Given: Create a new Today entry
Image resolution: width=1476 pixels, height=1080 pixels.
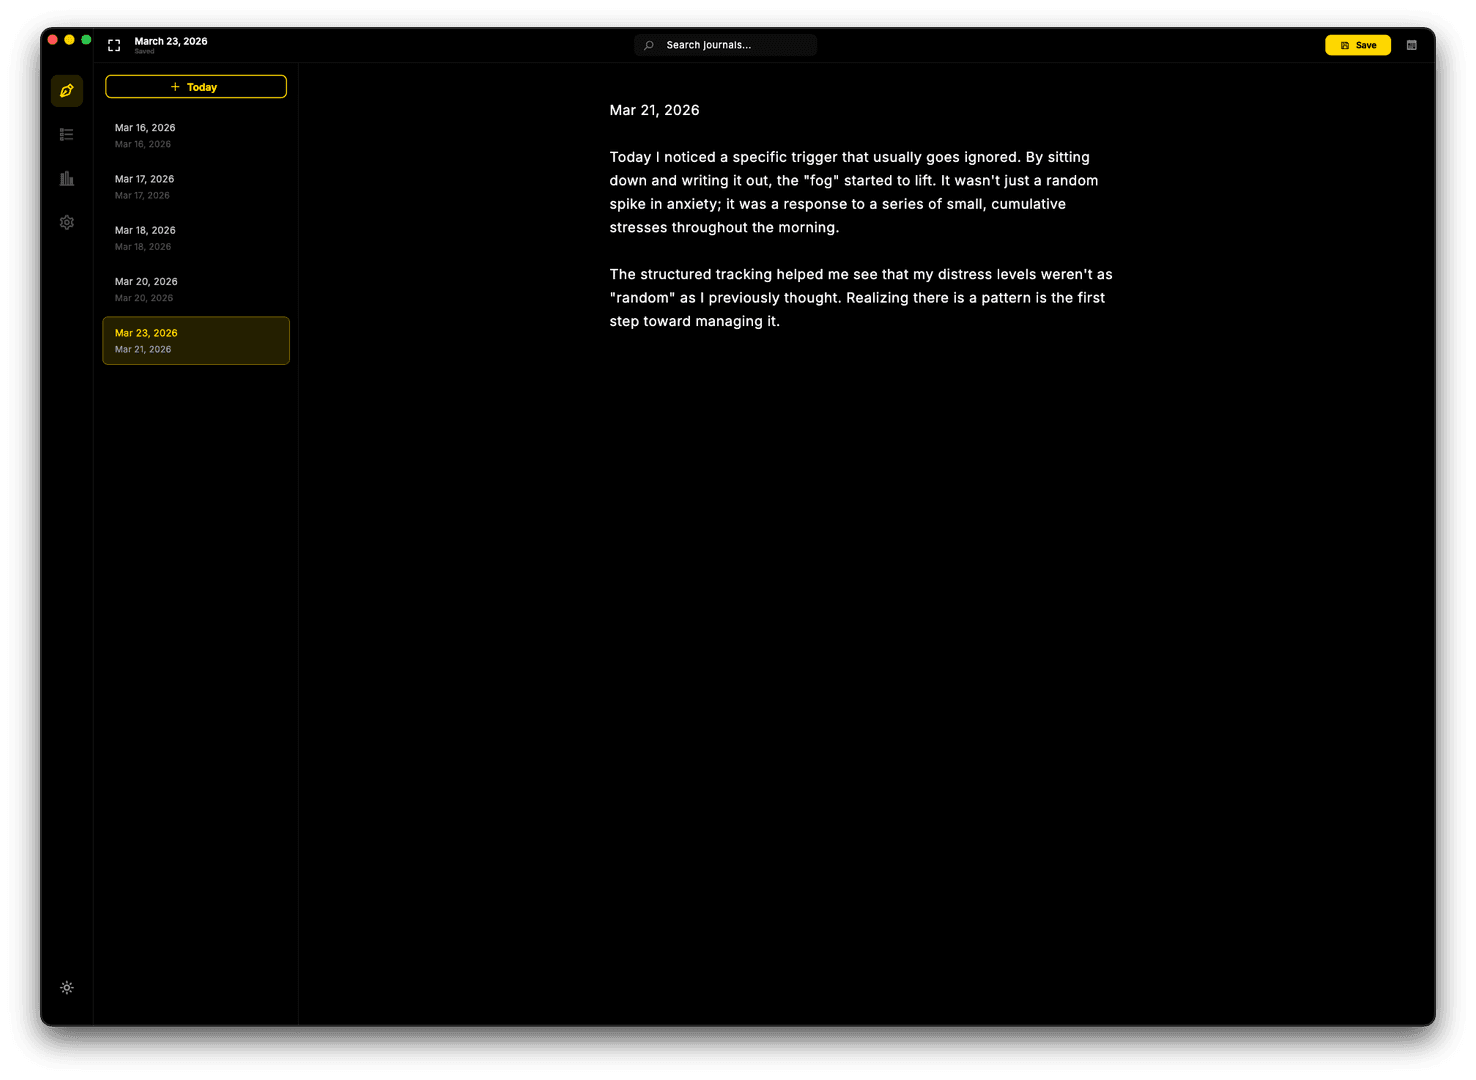Looking at the screenshot, I should (196, 87).
